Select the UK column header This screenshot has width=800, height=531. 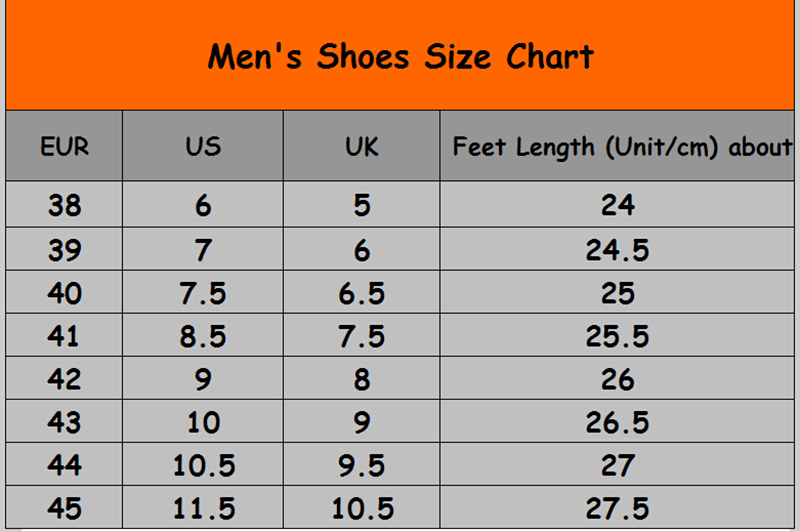[x=361, y=146]
